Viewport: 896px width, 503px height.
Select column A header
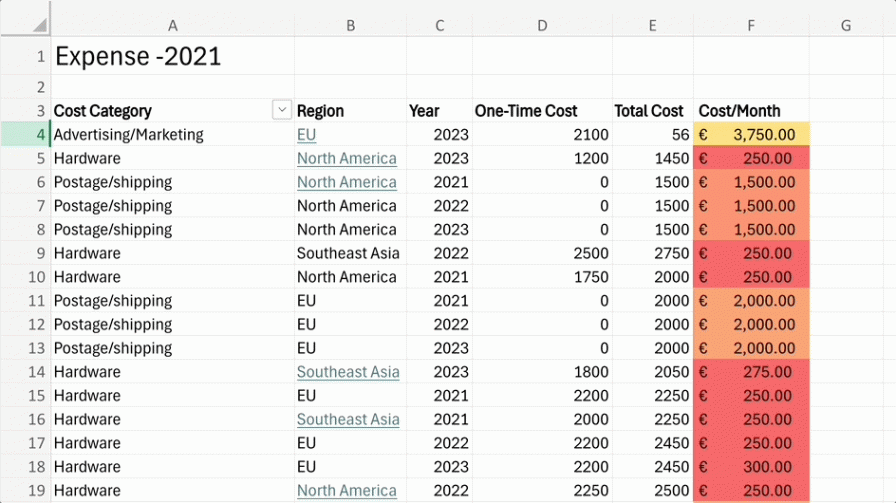tap(173, 25)
